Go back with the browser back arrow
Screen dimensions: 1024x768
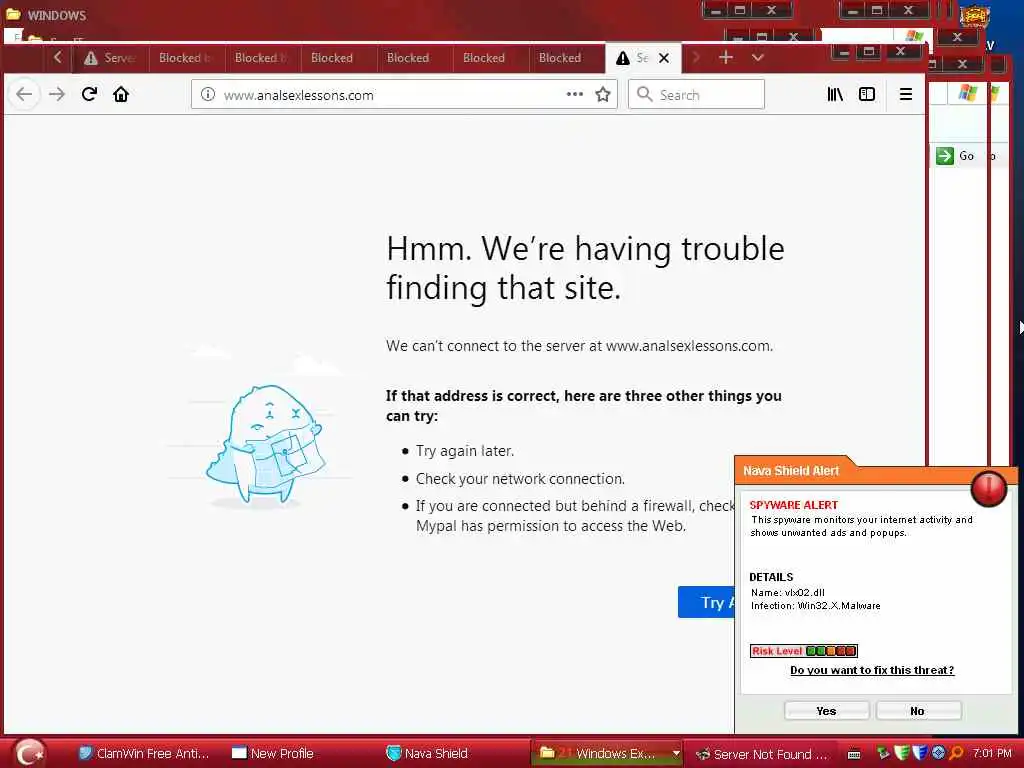tap(24, 95)
